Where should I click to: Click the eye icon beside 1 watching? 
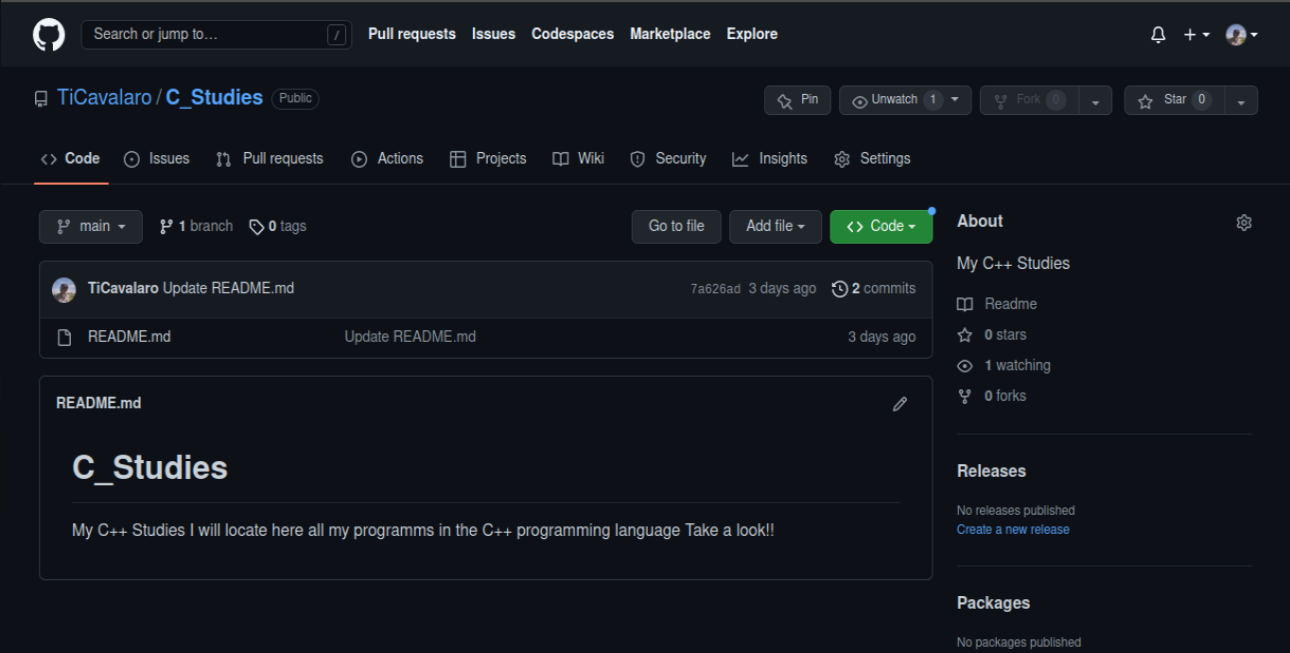(x=965, y=366)
